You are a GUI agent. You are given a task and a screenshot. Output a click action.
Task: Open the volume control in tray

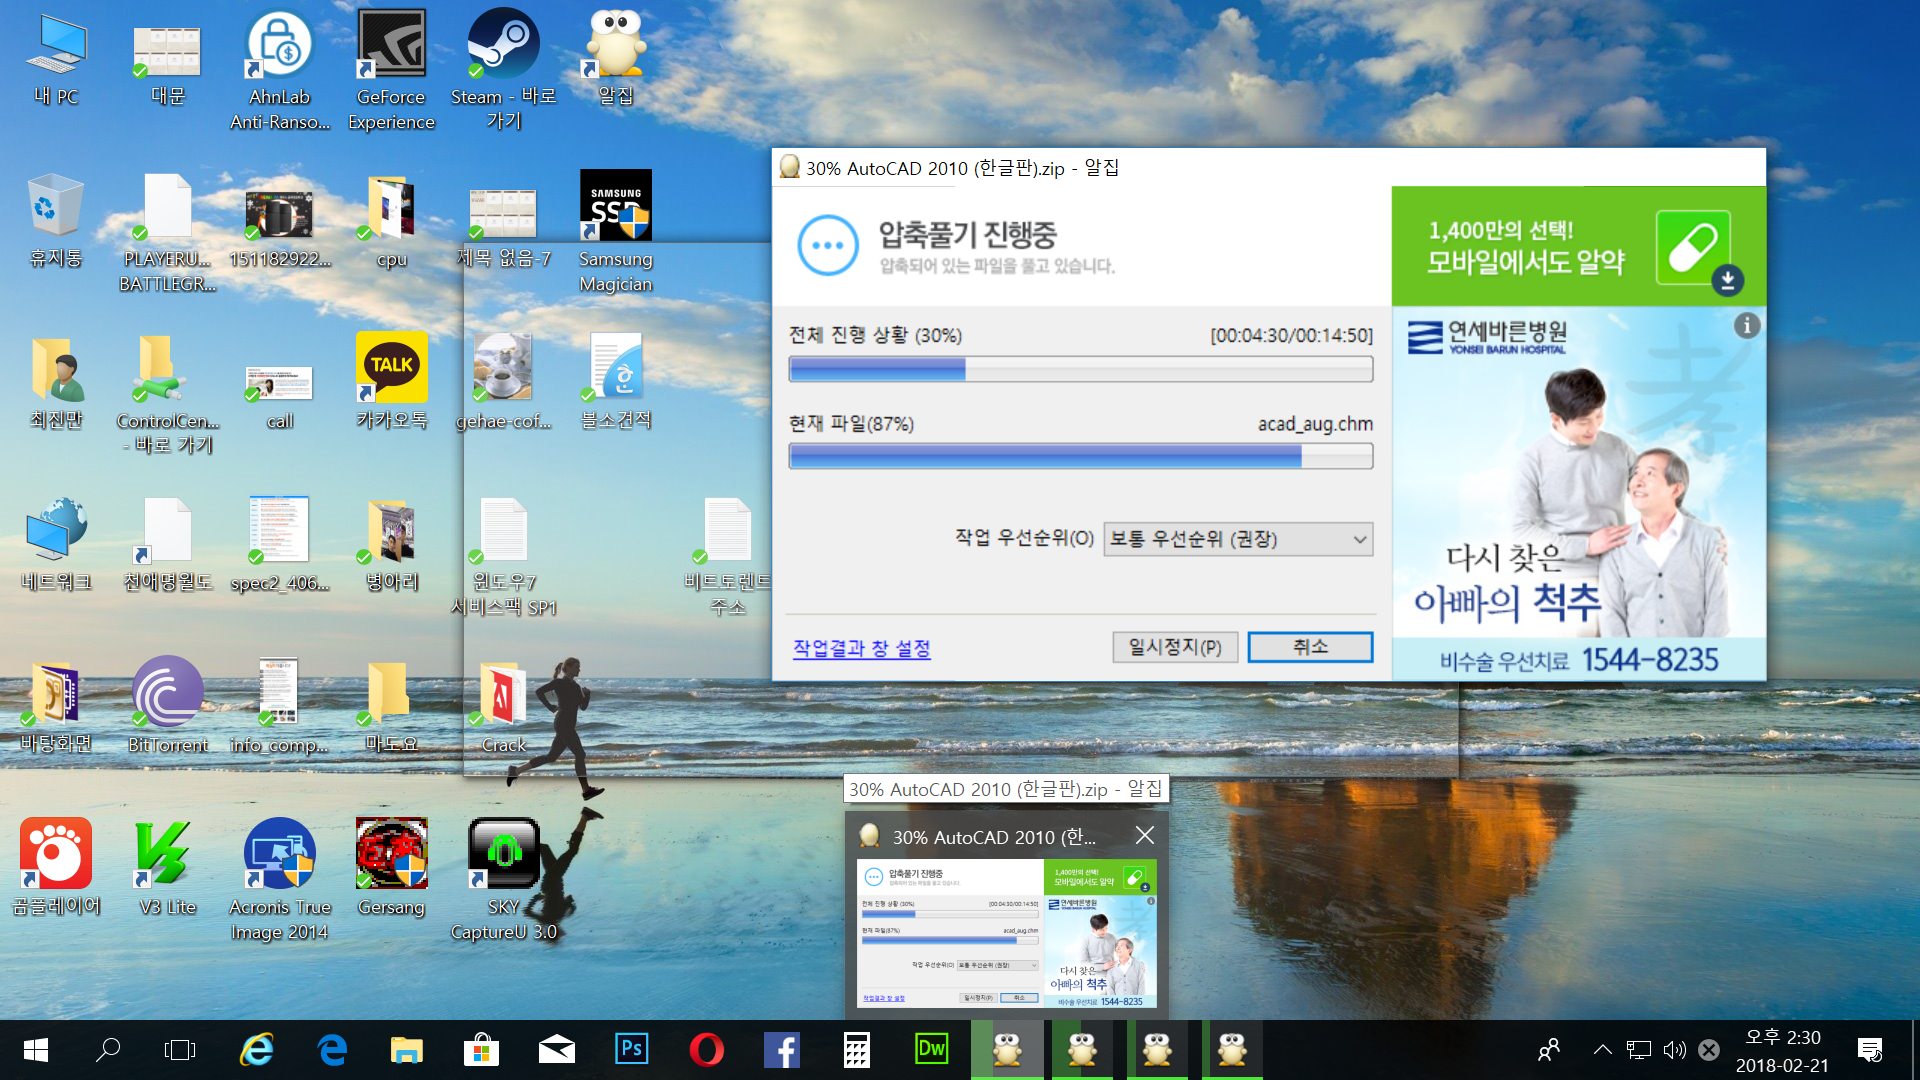(1673, 1050)
